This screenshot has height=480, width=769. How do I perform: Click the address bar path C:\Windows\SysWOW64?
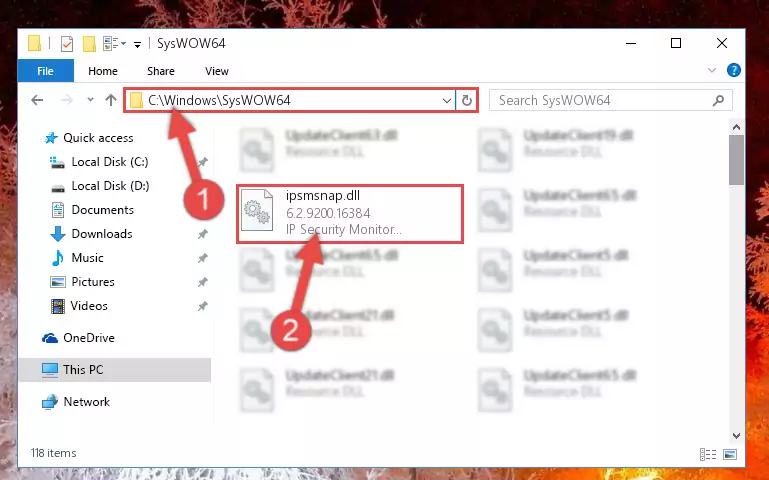point(219,101)
